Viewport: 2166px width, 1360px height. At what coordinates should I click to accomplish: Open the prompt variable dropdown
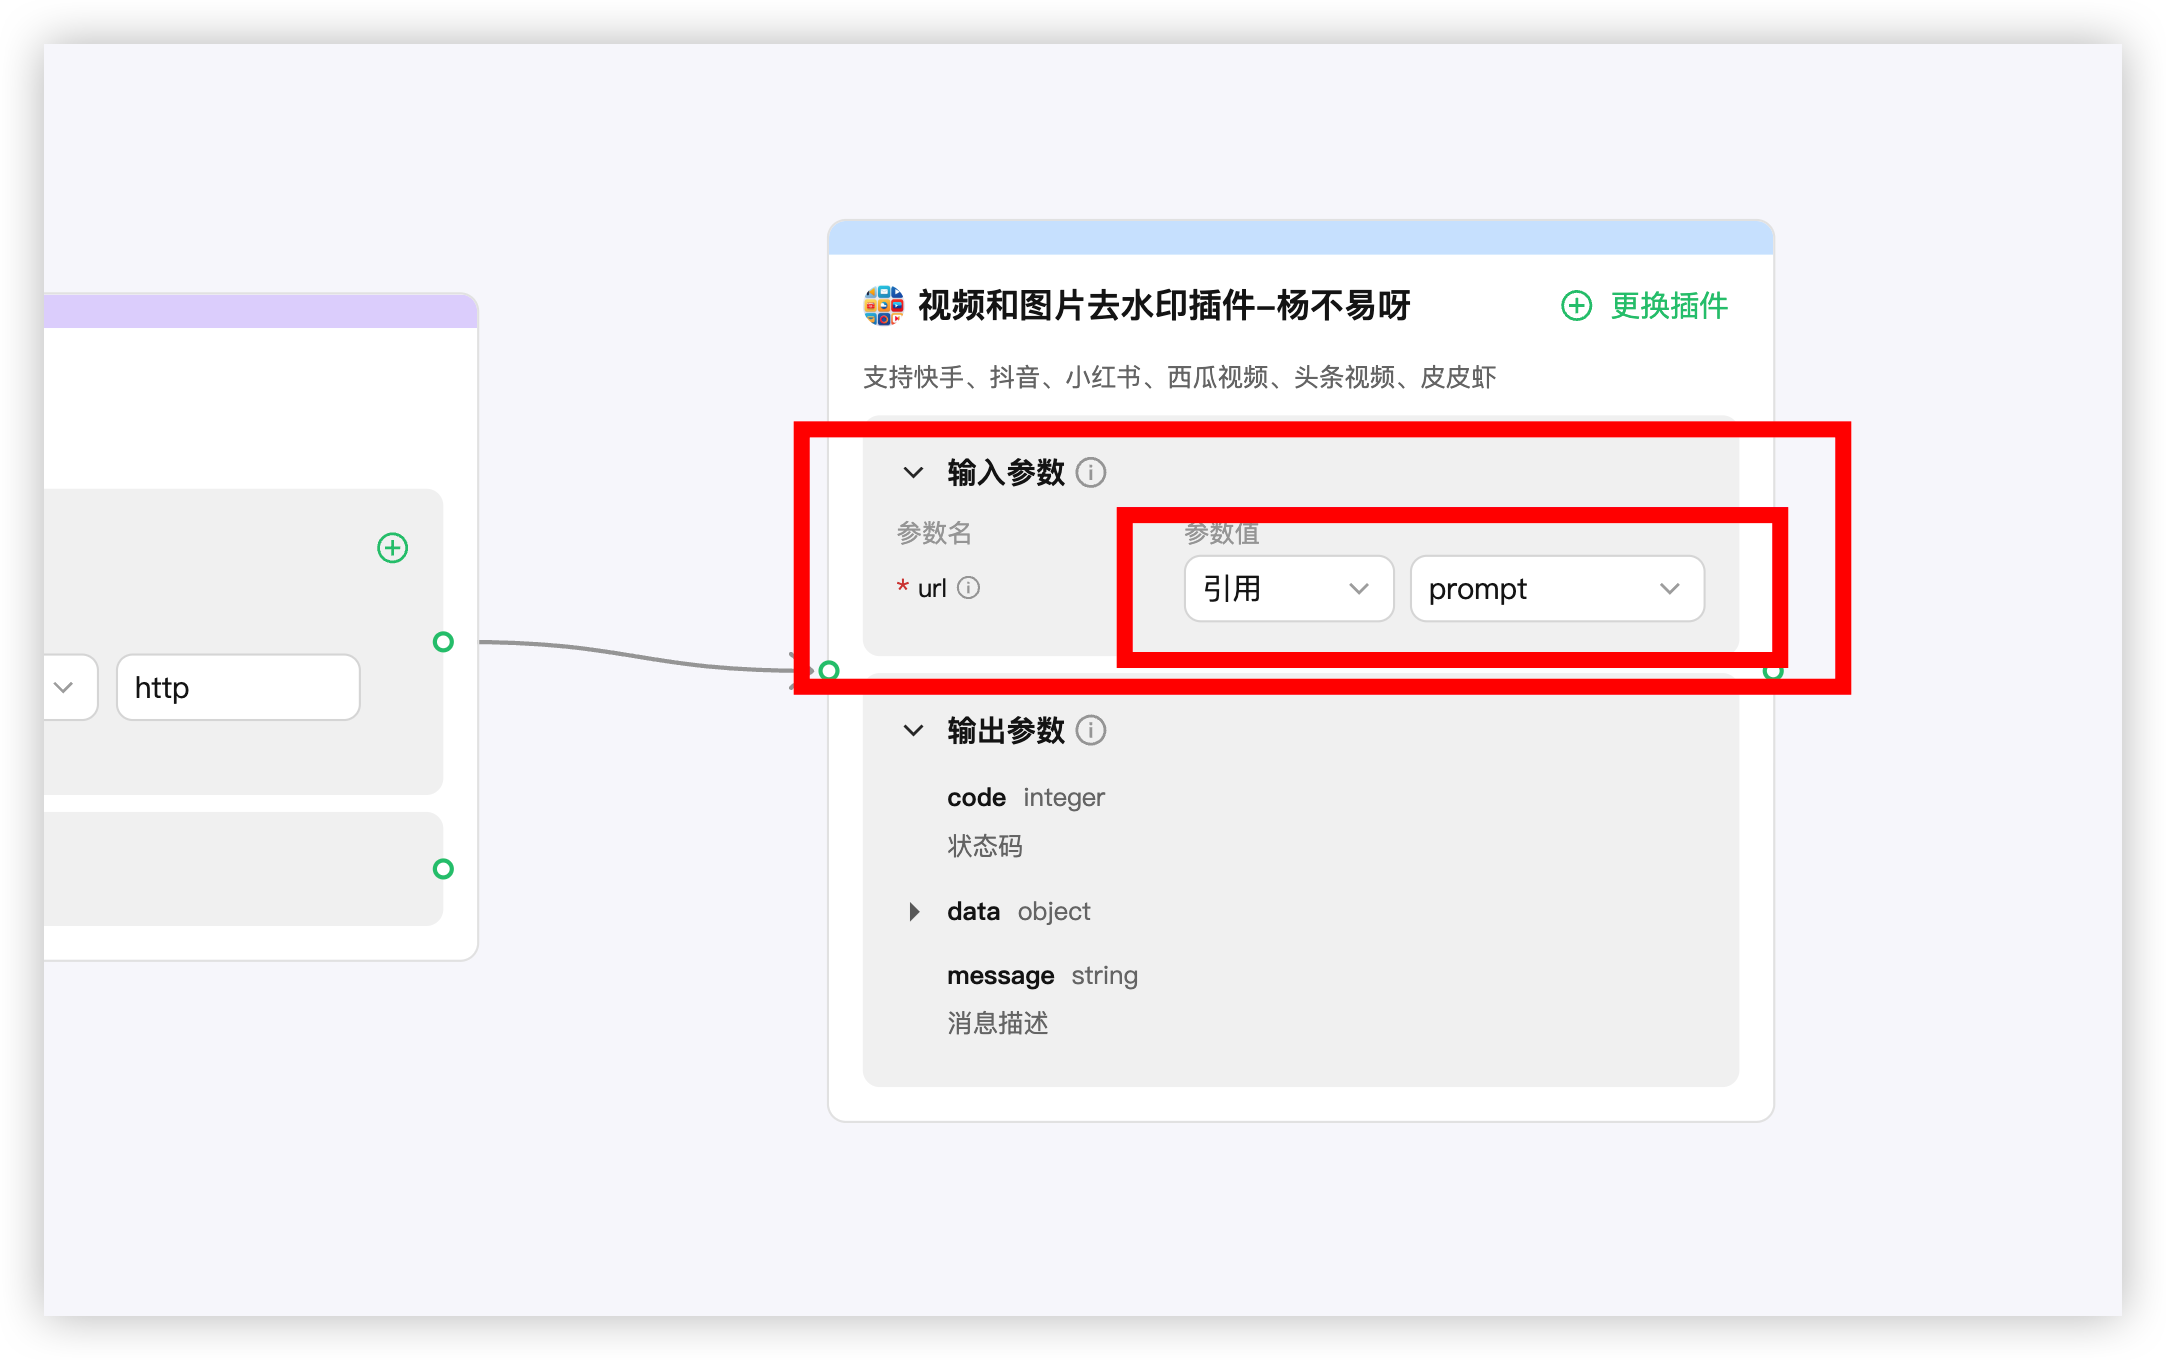tap(1556, 589)
